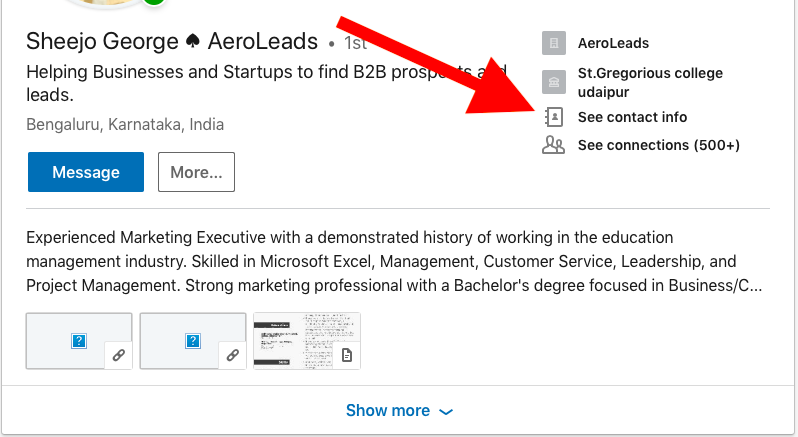Open See connections (500+) link

coord(659,145)
